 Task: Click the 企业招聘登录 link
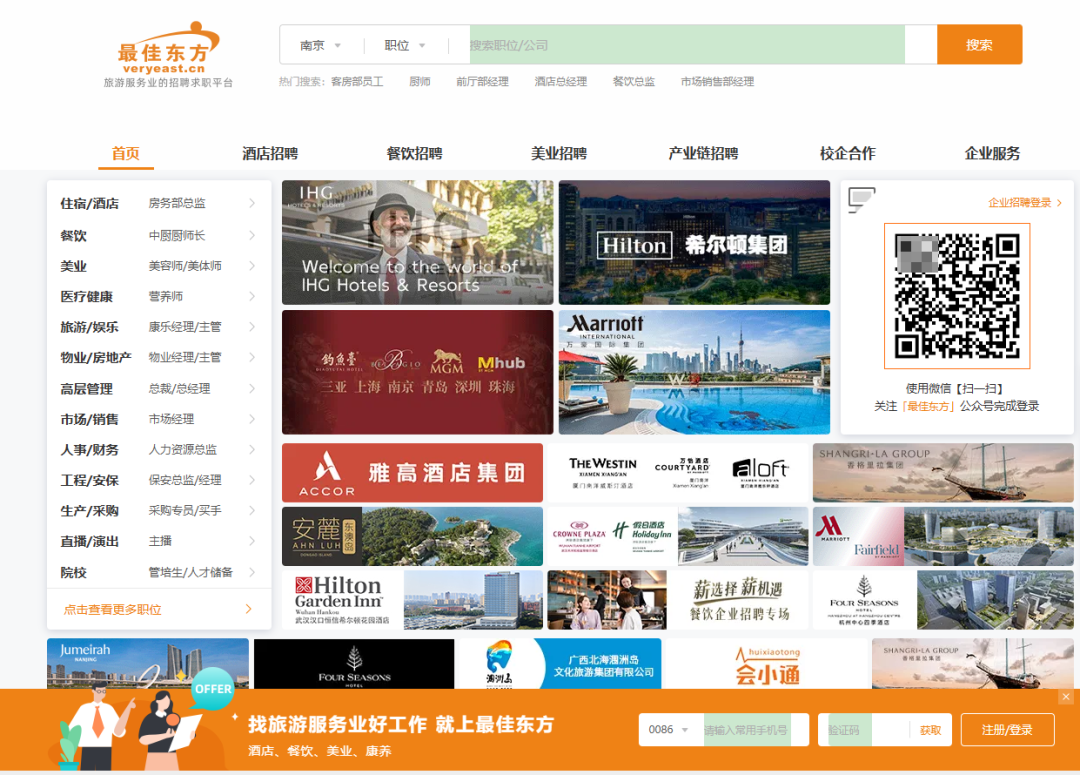[x=1024, y=203]
